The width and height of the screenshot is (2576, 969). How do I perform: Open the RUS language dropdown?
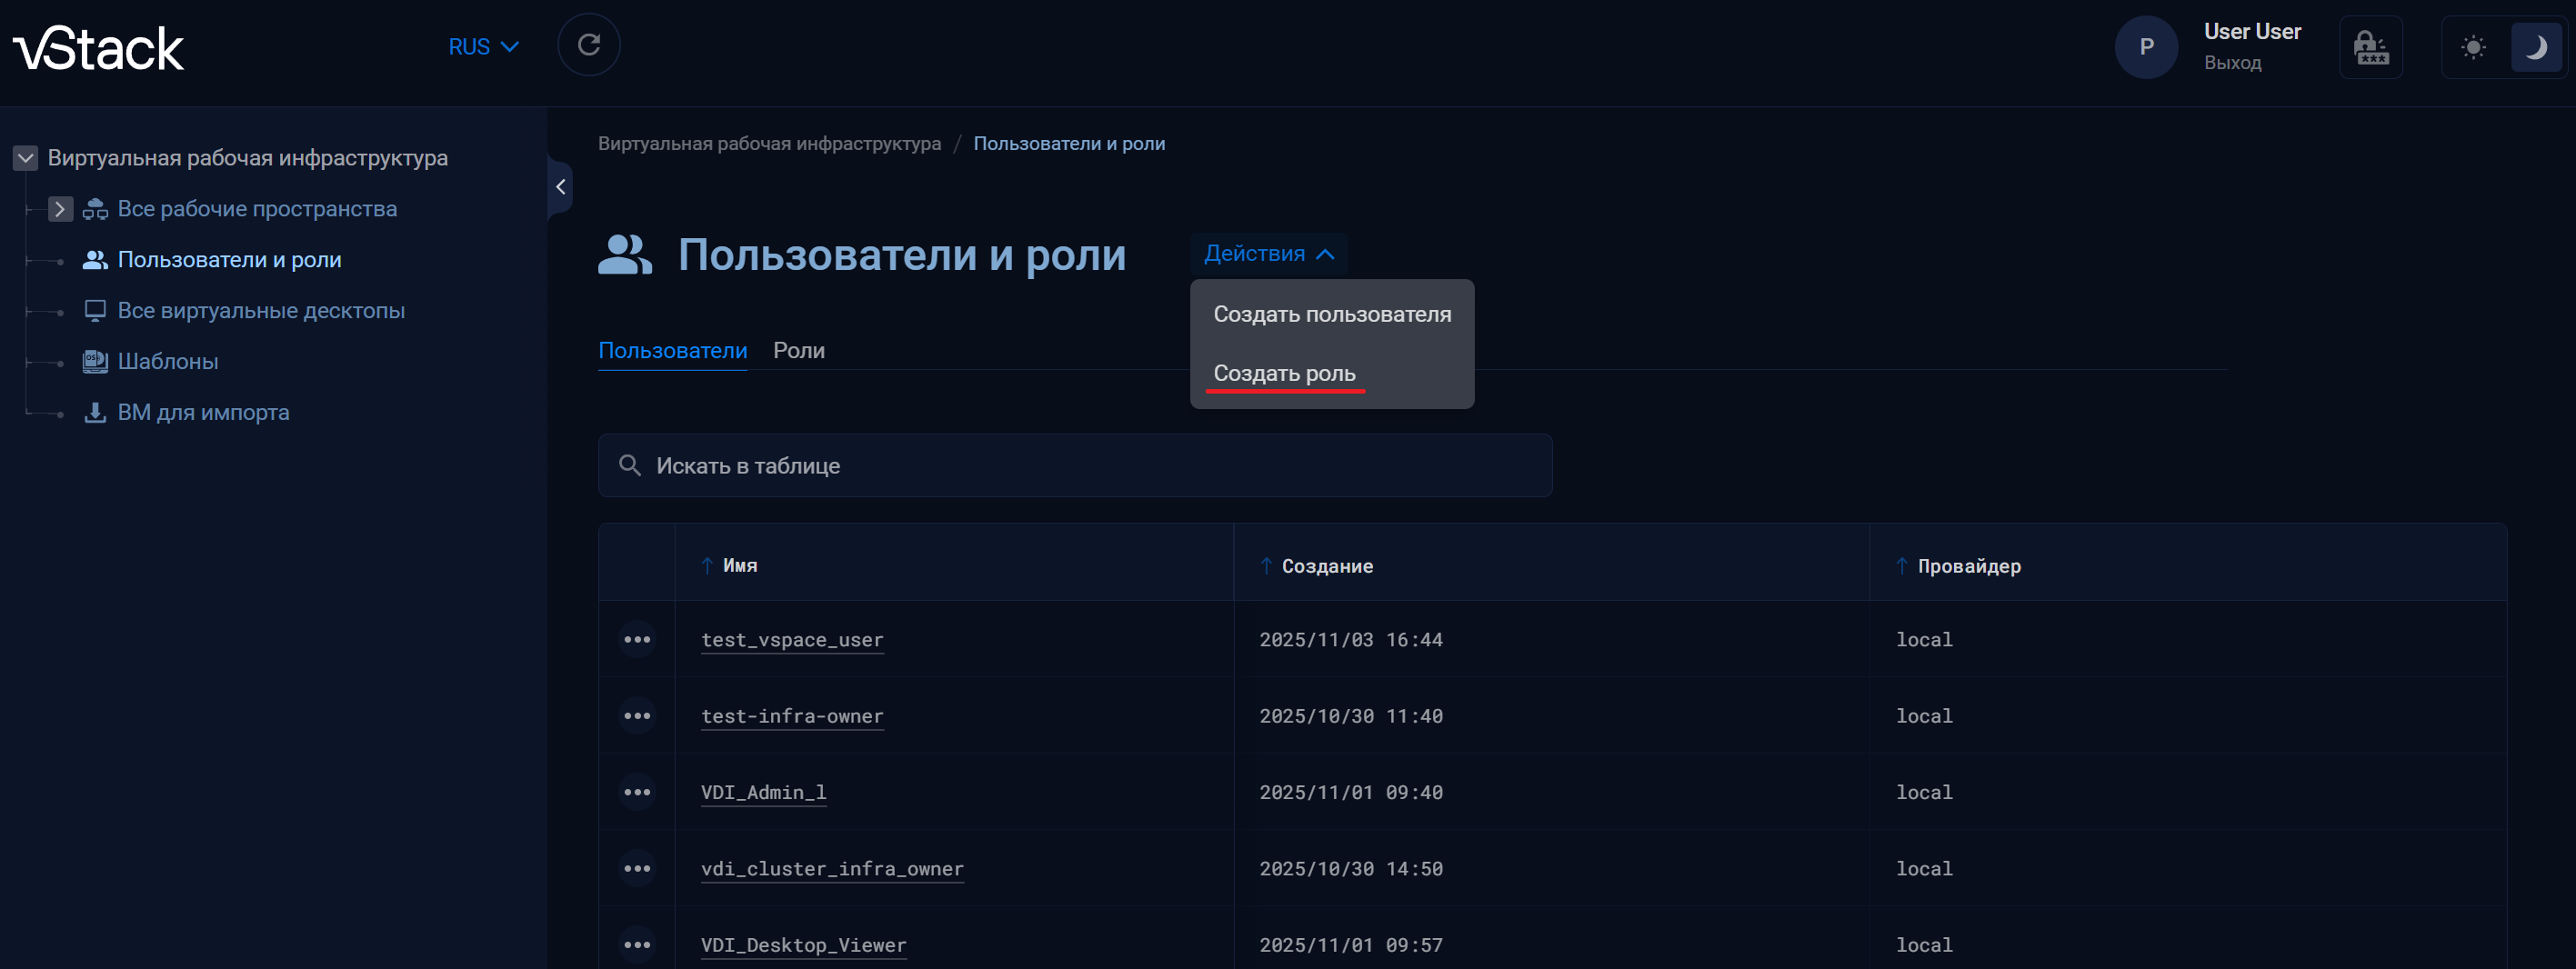pyautogui.click(x=483, y=47)
